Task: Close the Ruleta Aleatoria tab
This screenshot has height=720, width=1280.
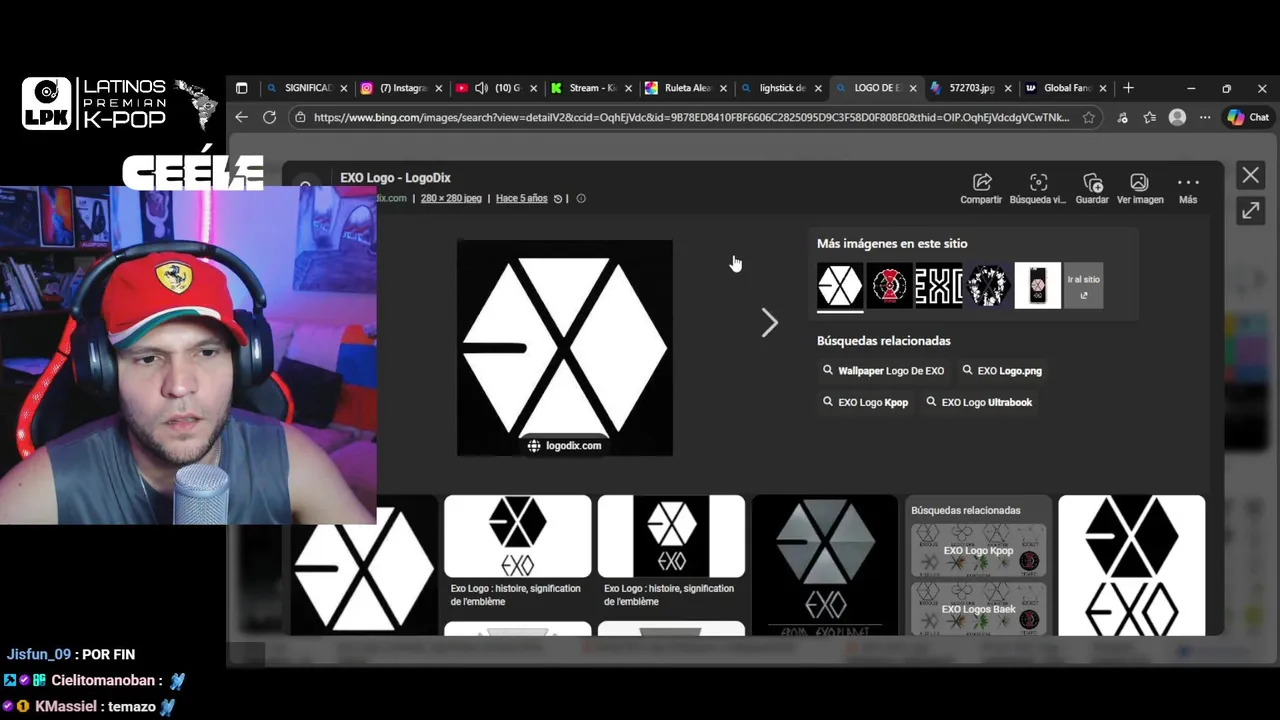Action: pos(723,88)
